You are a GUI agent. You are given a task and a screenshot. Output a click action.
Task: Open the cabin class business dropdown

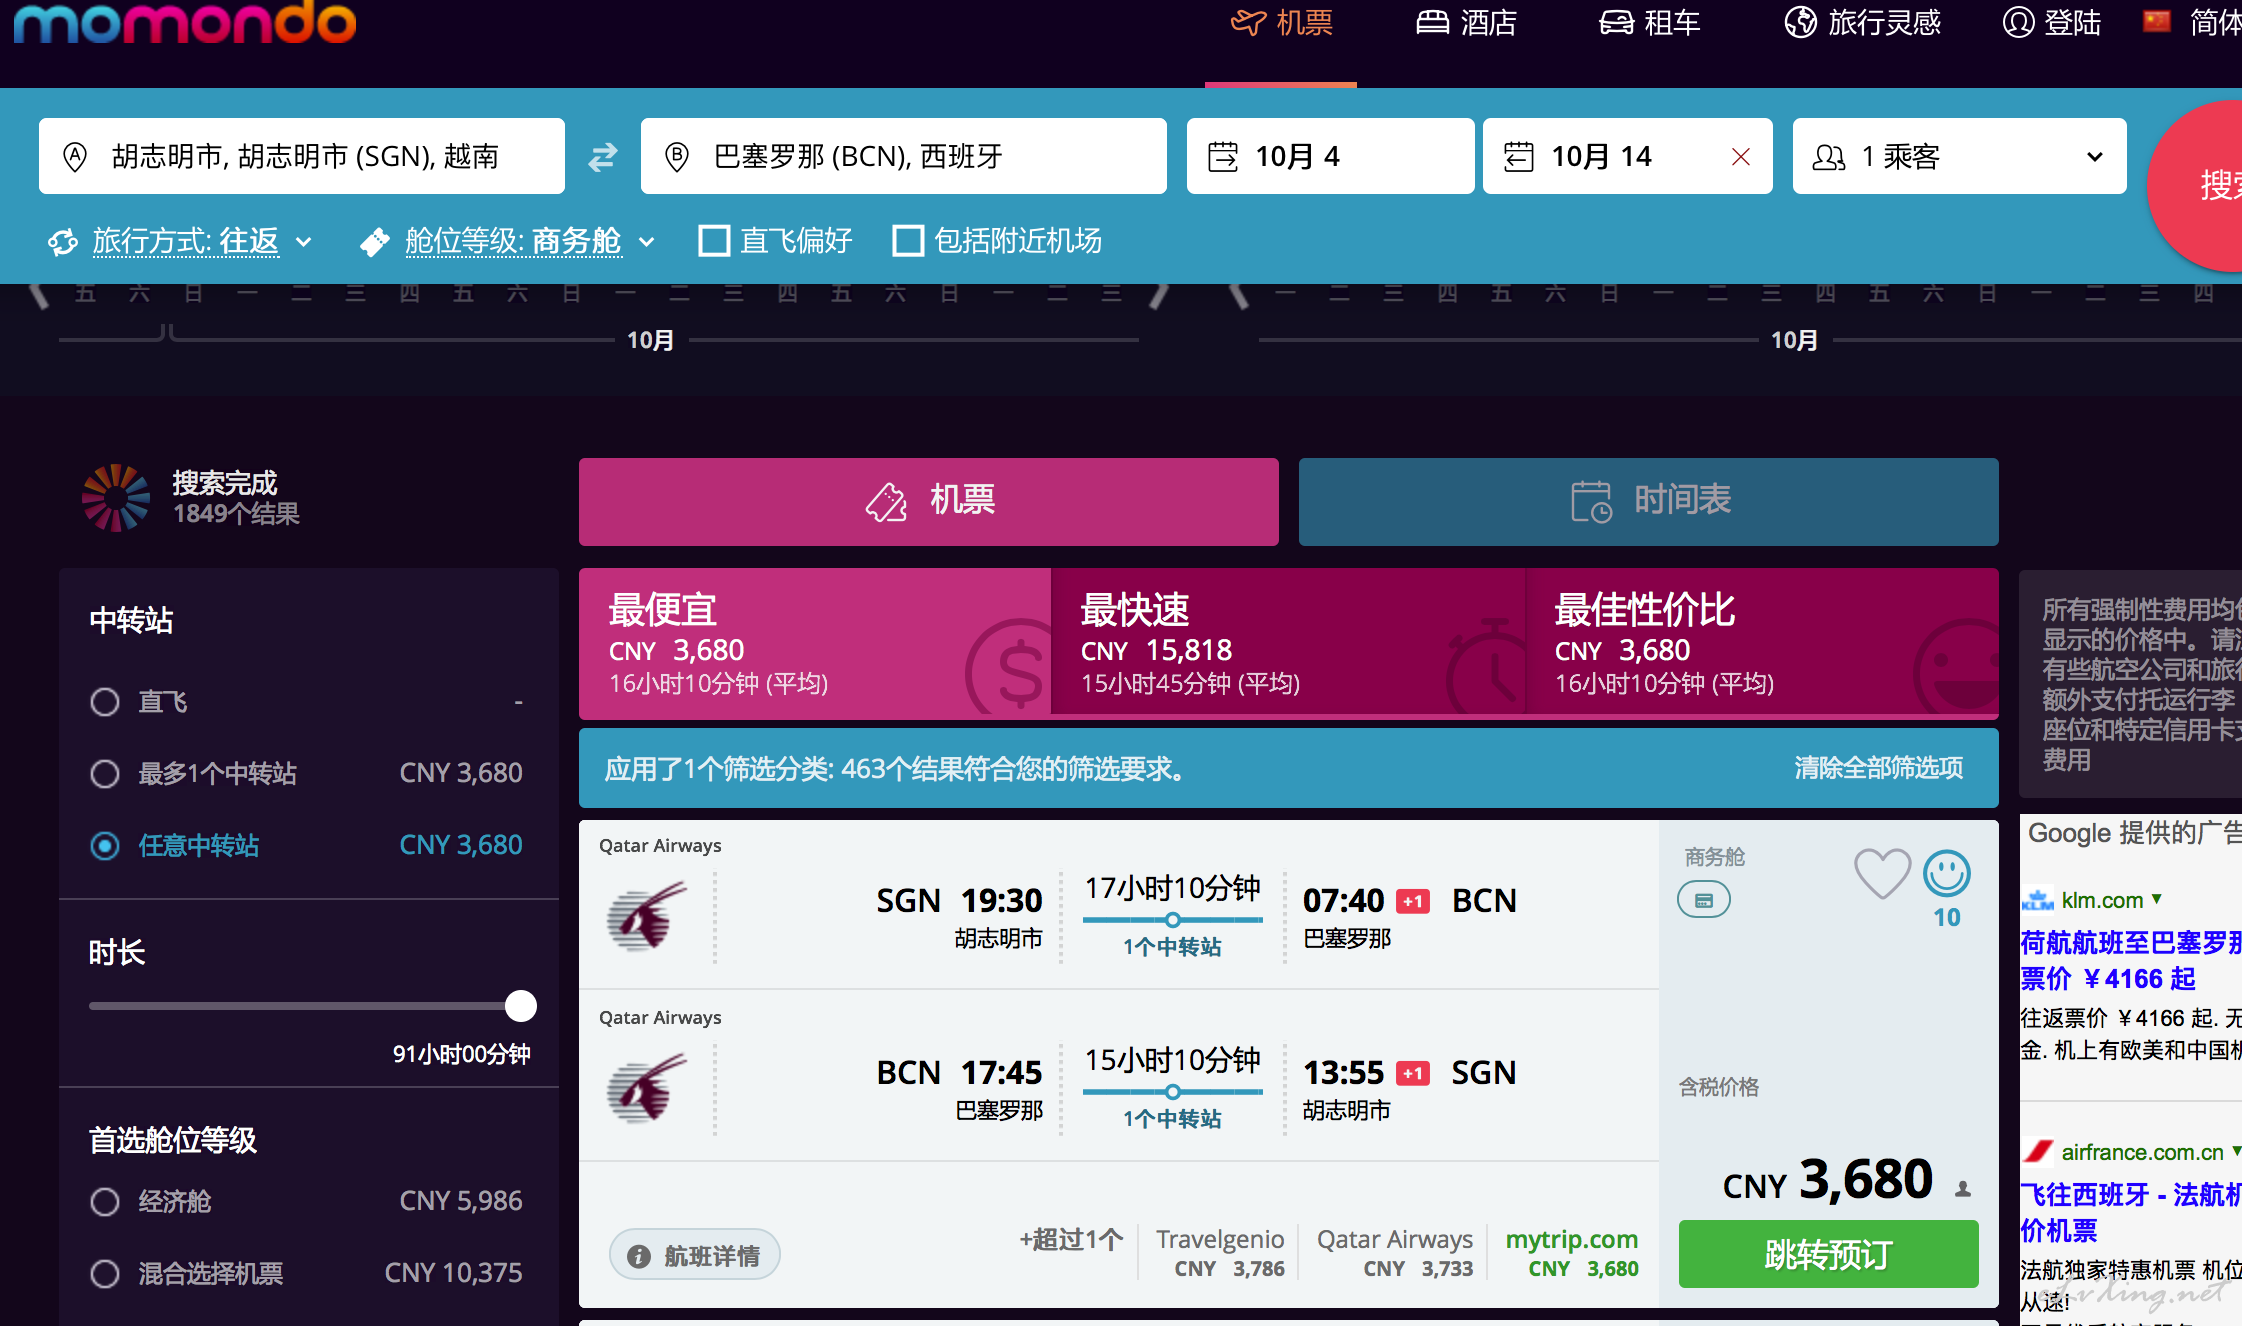click(x=530, y=241)
